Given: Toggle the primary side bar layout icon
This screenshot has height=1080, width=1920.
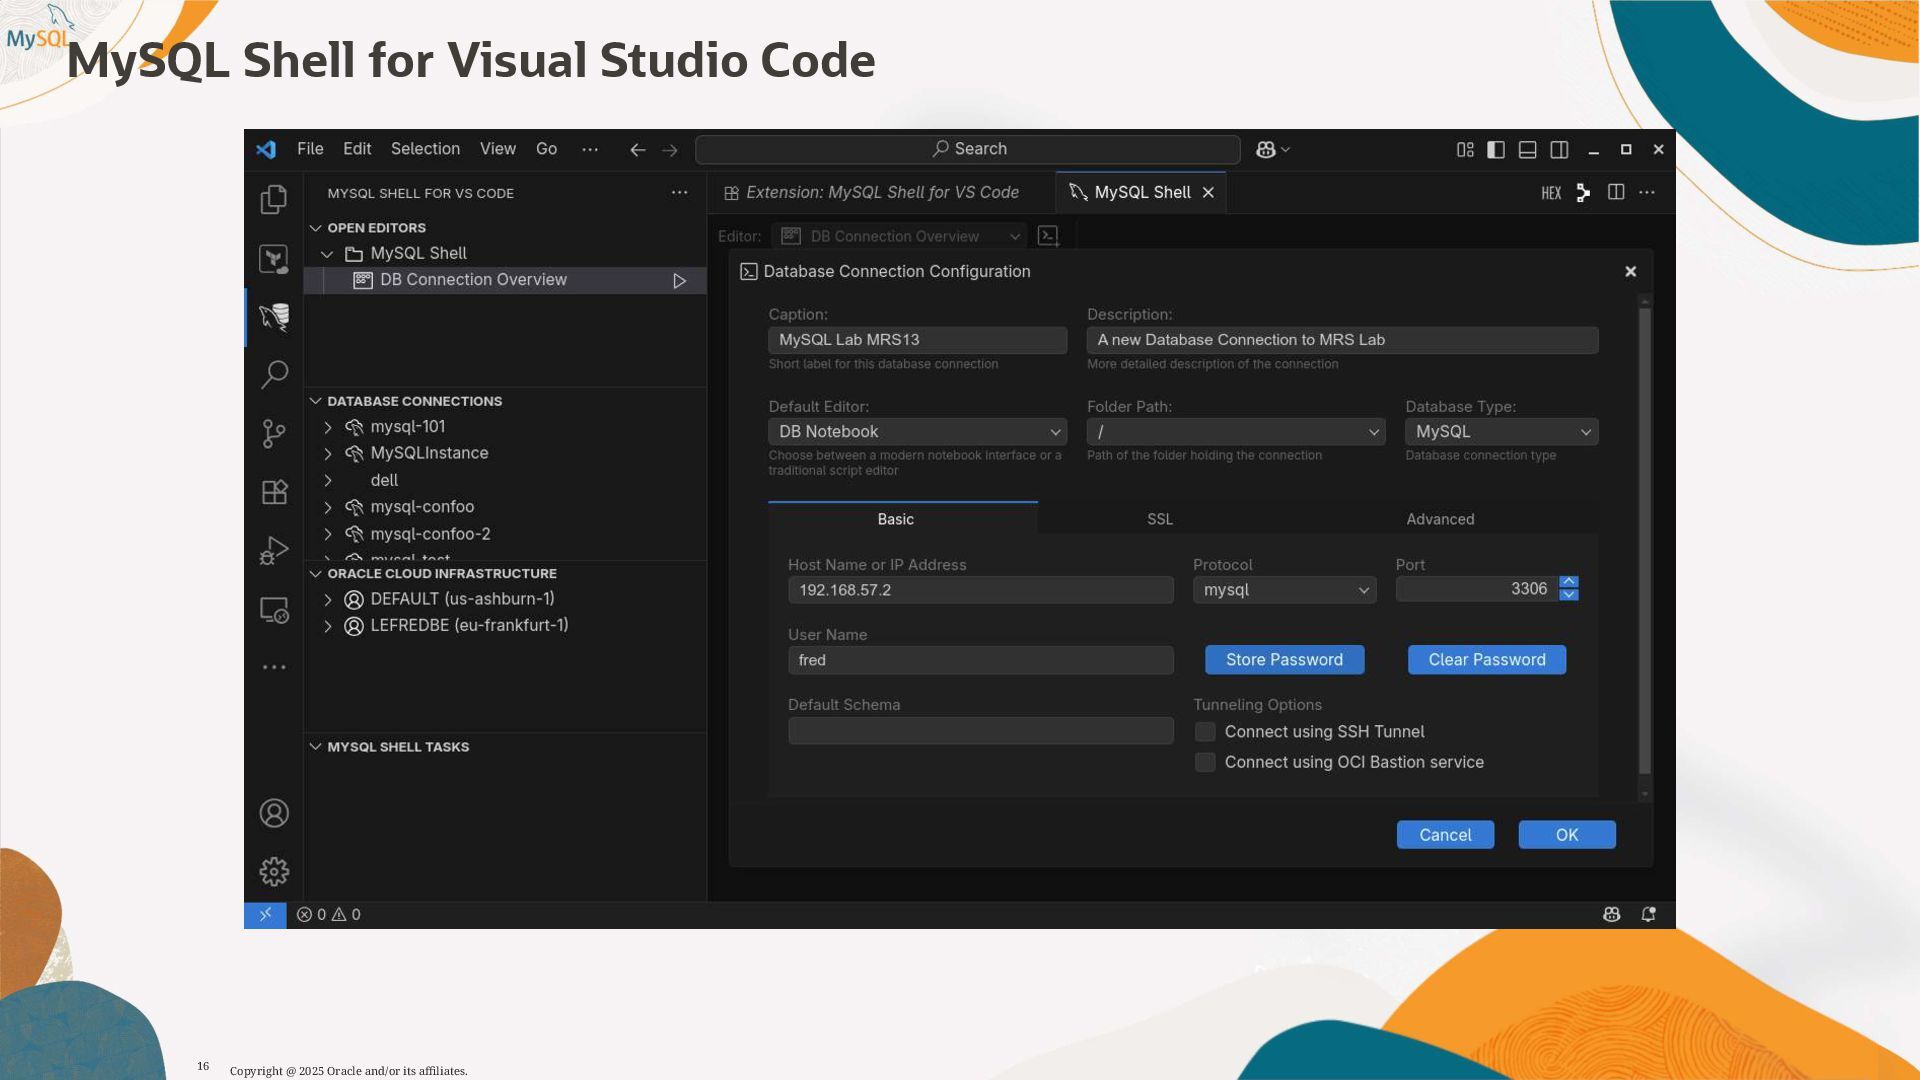Looking at the screenshot, I should coord(1496,149).
